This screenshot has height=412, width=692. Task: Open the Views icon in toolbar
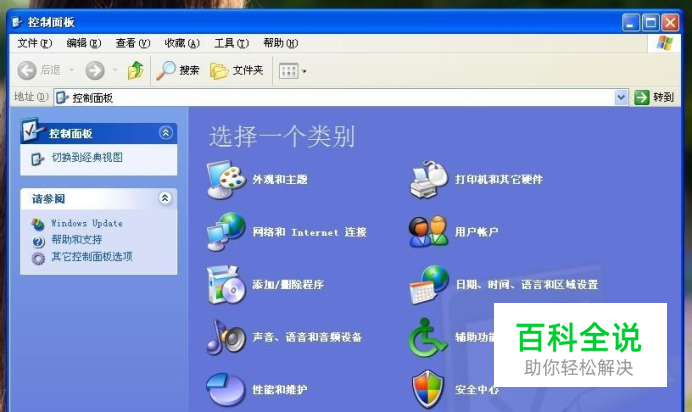coord(289,71)
